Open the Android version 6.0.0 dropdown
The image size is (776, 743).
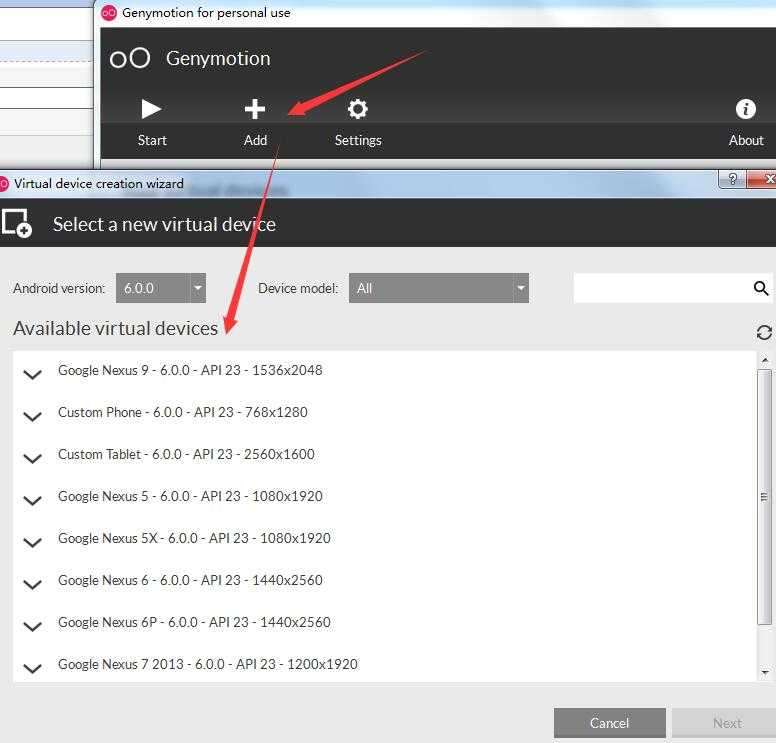[161, 288]
